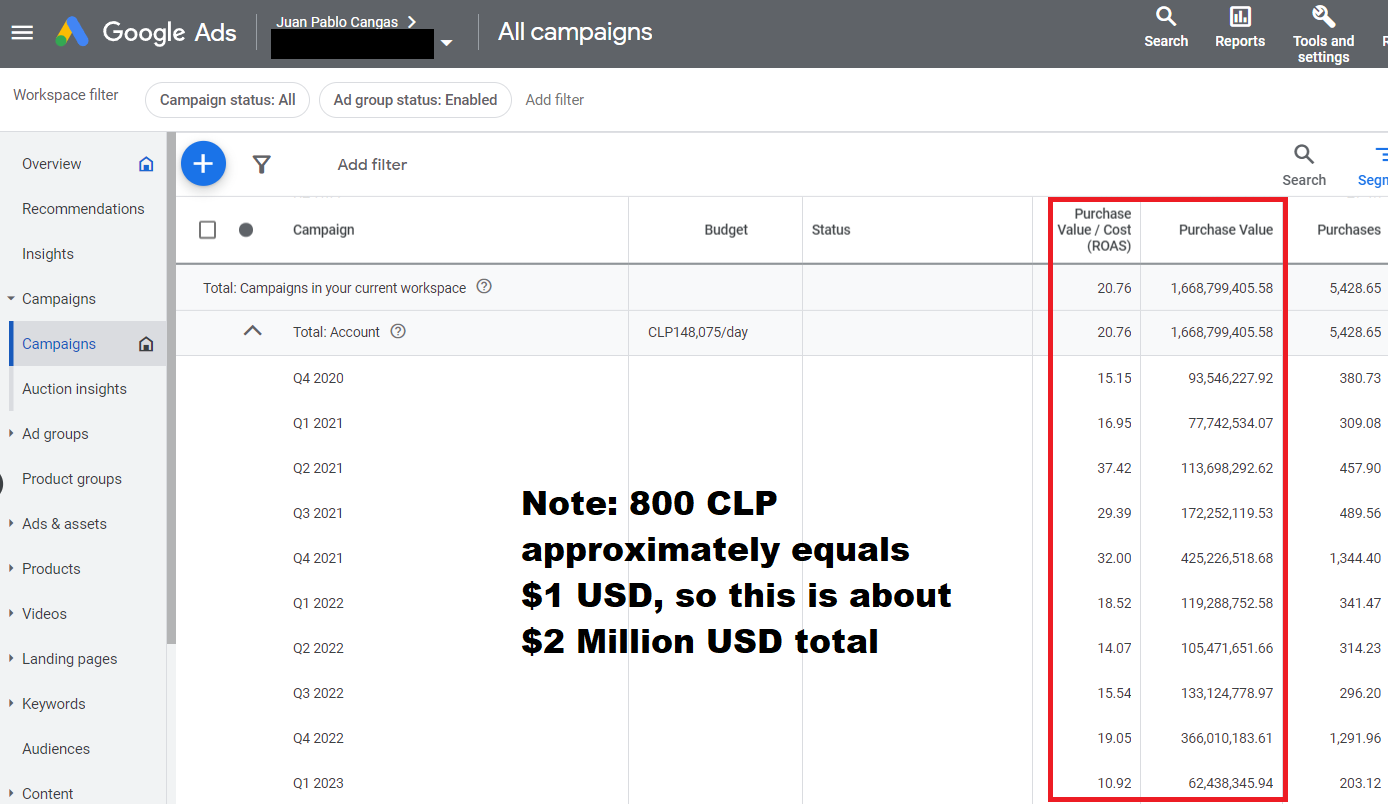This screenshot has width=1388, height=804.
Task: Click the Ad group status: Enabled chip
Action: pos(415,100)
